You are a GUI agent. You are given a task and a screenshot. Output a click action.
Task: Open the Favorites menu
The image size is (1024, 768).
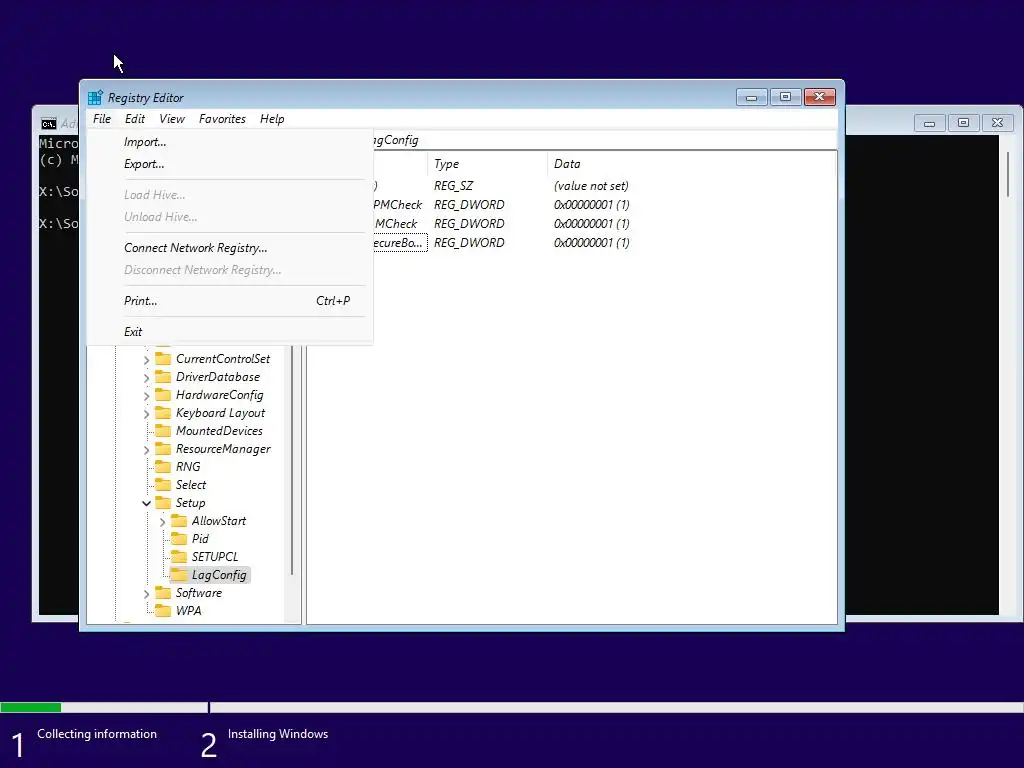(222, 119)
